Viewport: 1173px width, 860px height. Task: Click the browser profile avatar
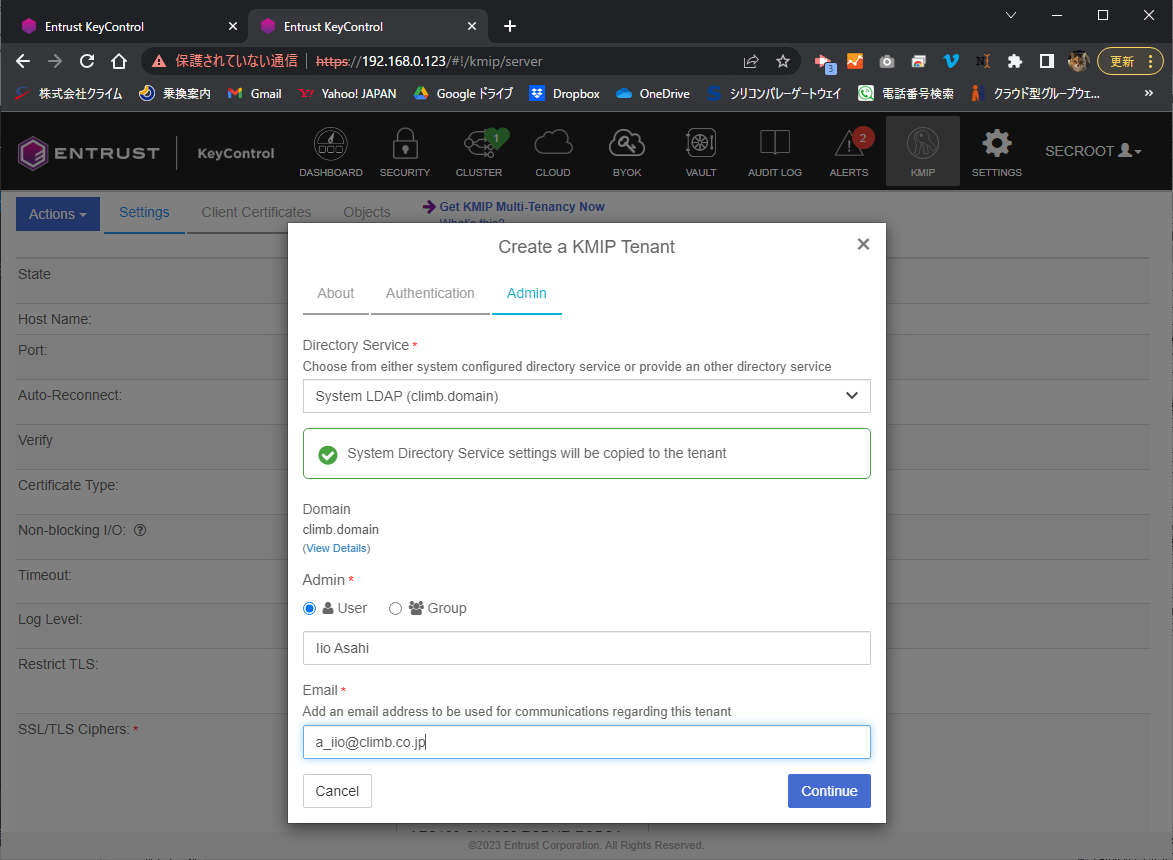pyautogui.click(x=1078, y=61)
